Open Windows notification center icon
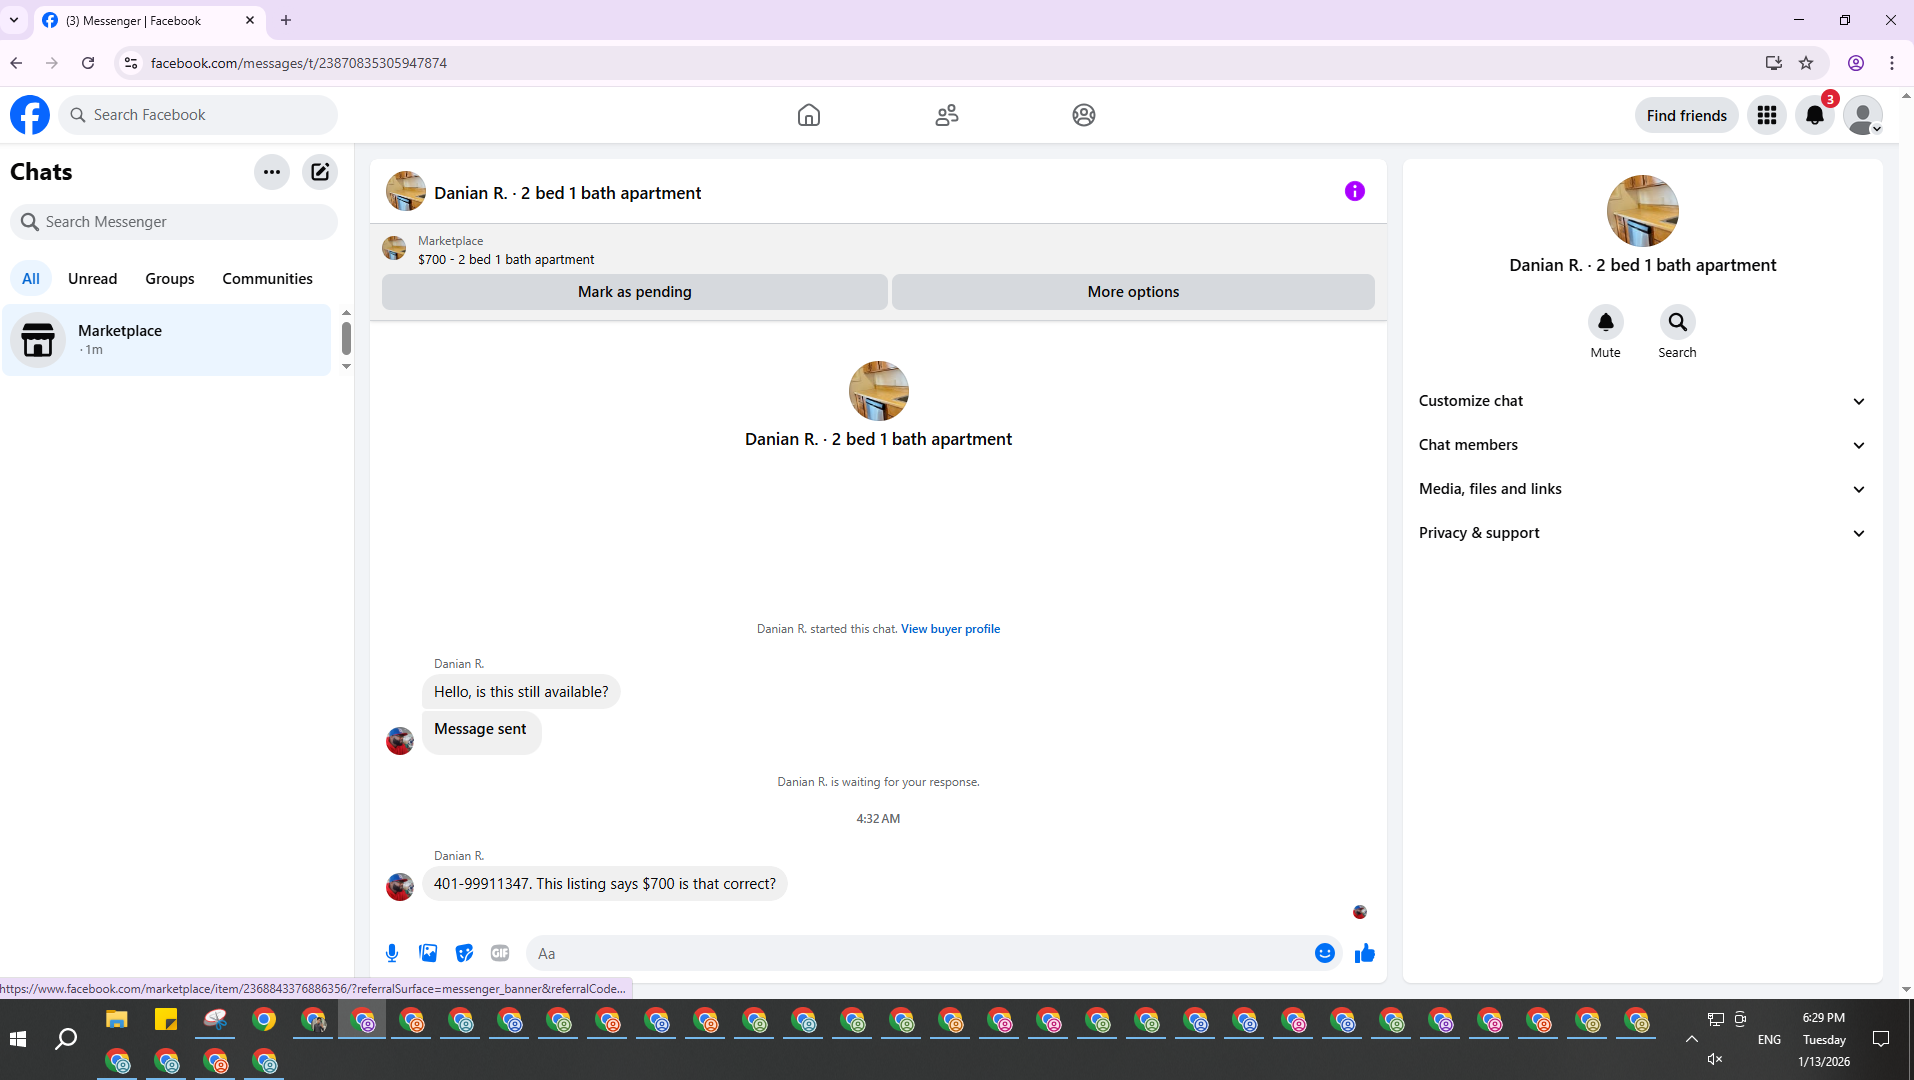This screenshot has height=1080, width=1914. pos(1881,1039)
